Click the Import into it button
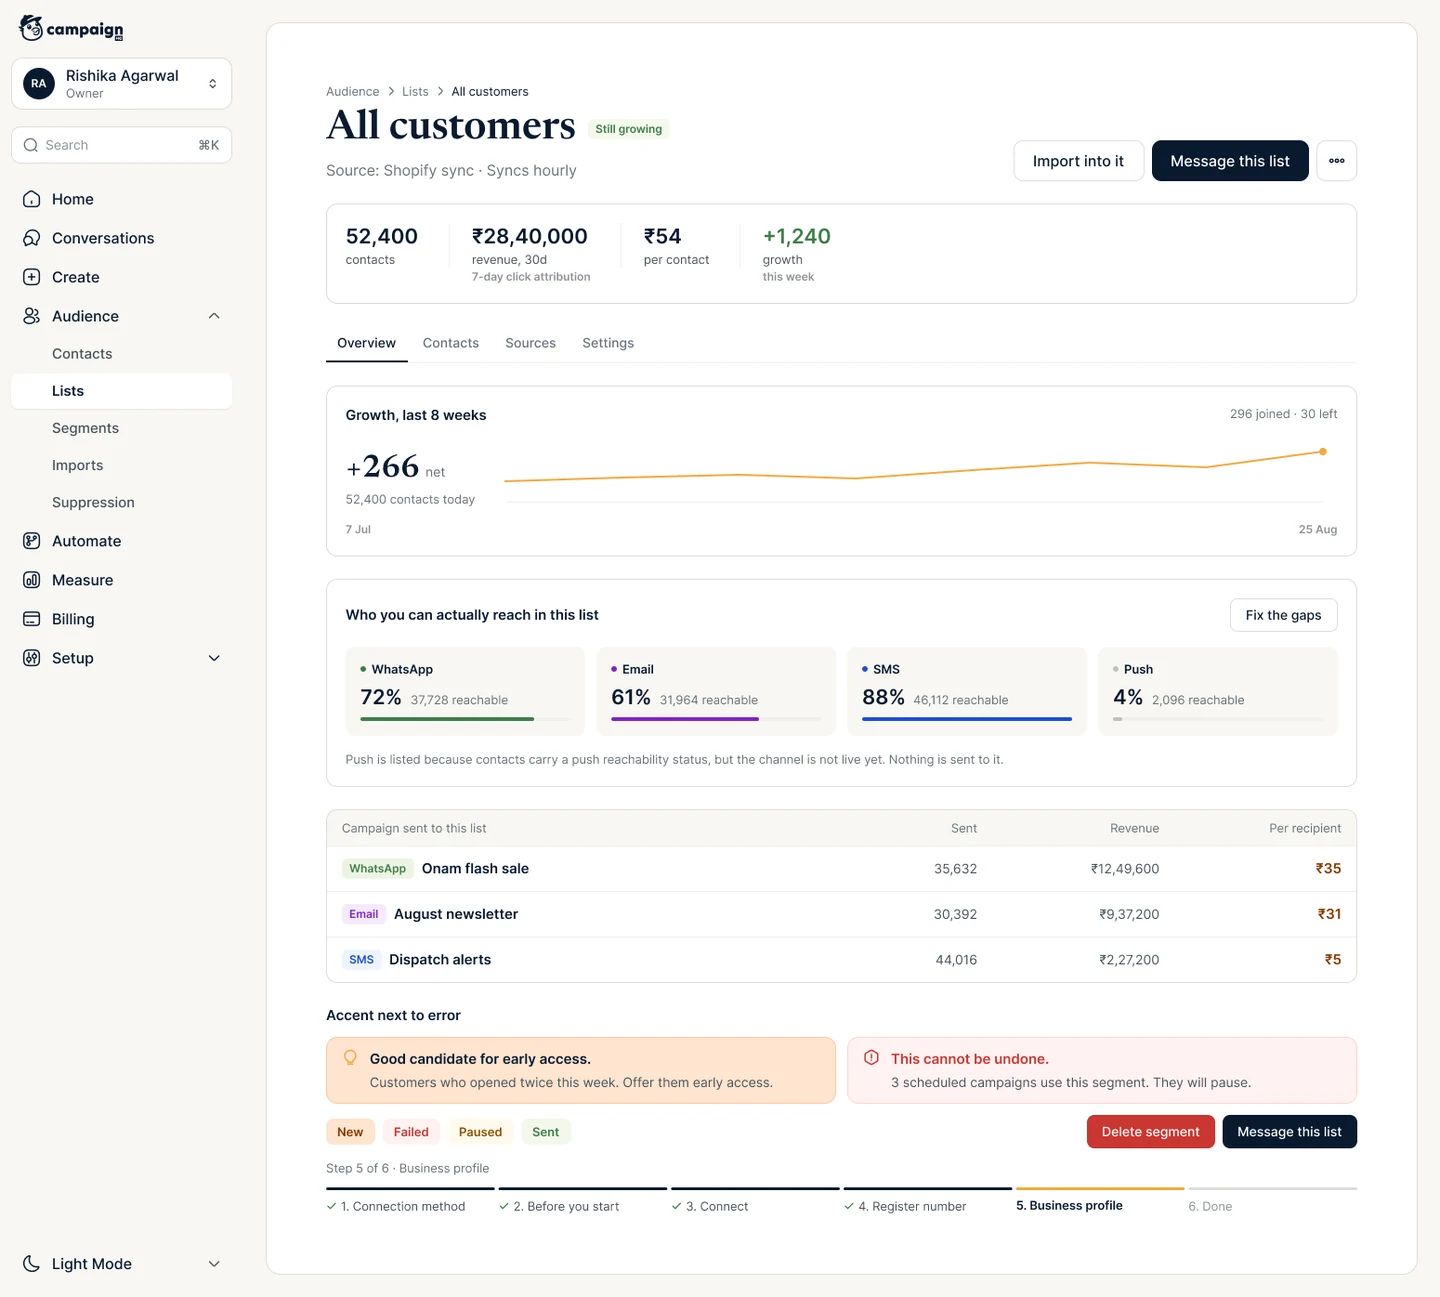Screen dimensions: 1440x1297 [x=1079, y=161]
